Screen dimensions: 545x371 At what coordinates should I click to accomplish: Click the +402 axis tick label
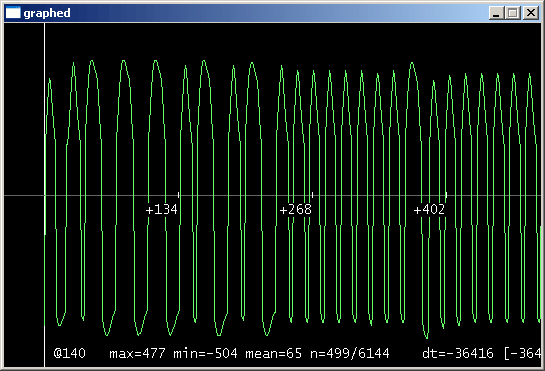tap(429, 210)
